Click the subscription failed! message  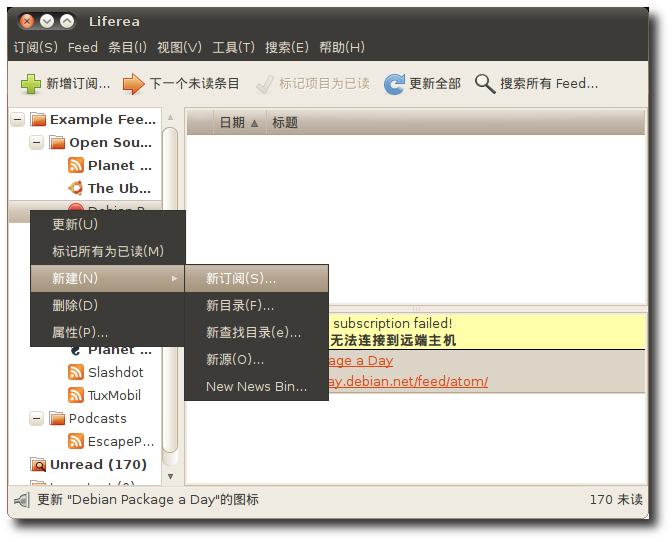click(x=393, y=323)
